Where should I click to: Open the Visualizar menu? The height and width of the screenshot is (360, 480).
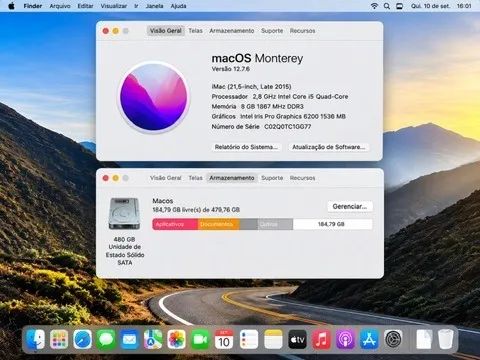pyautogui.click(x=114, y=6)
